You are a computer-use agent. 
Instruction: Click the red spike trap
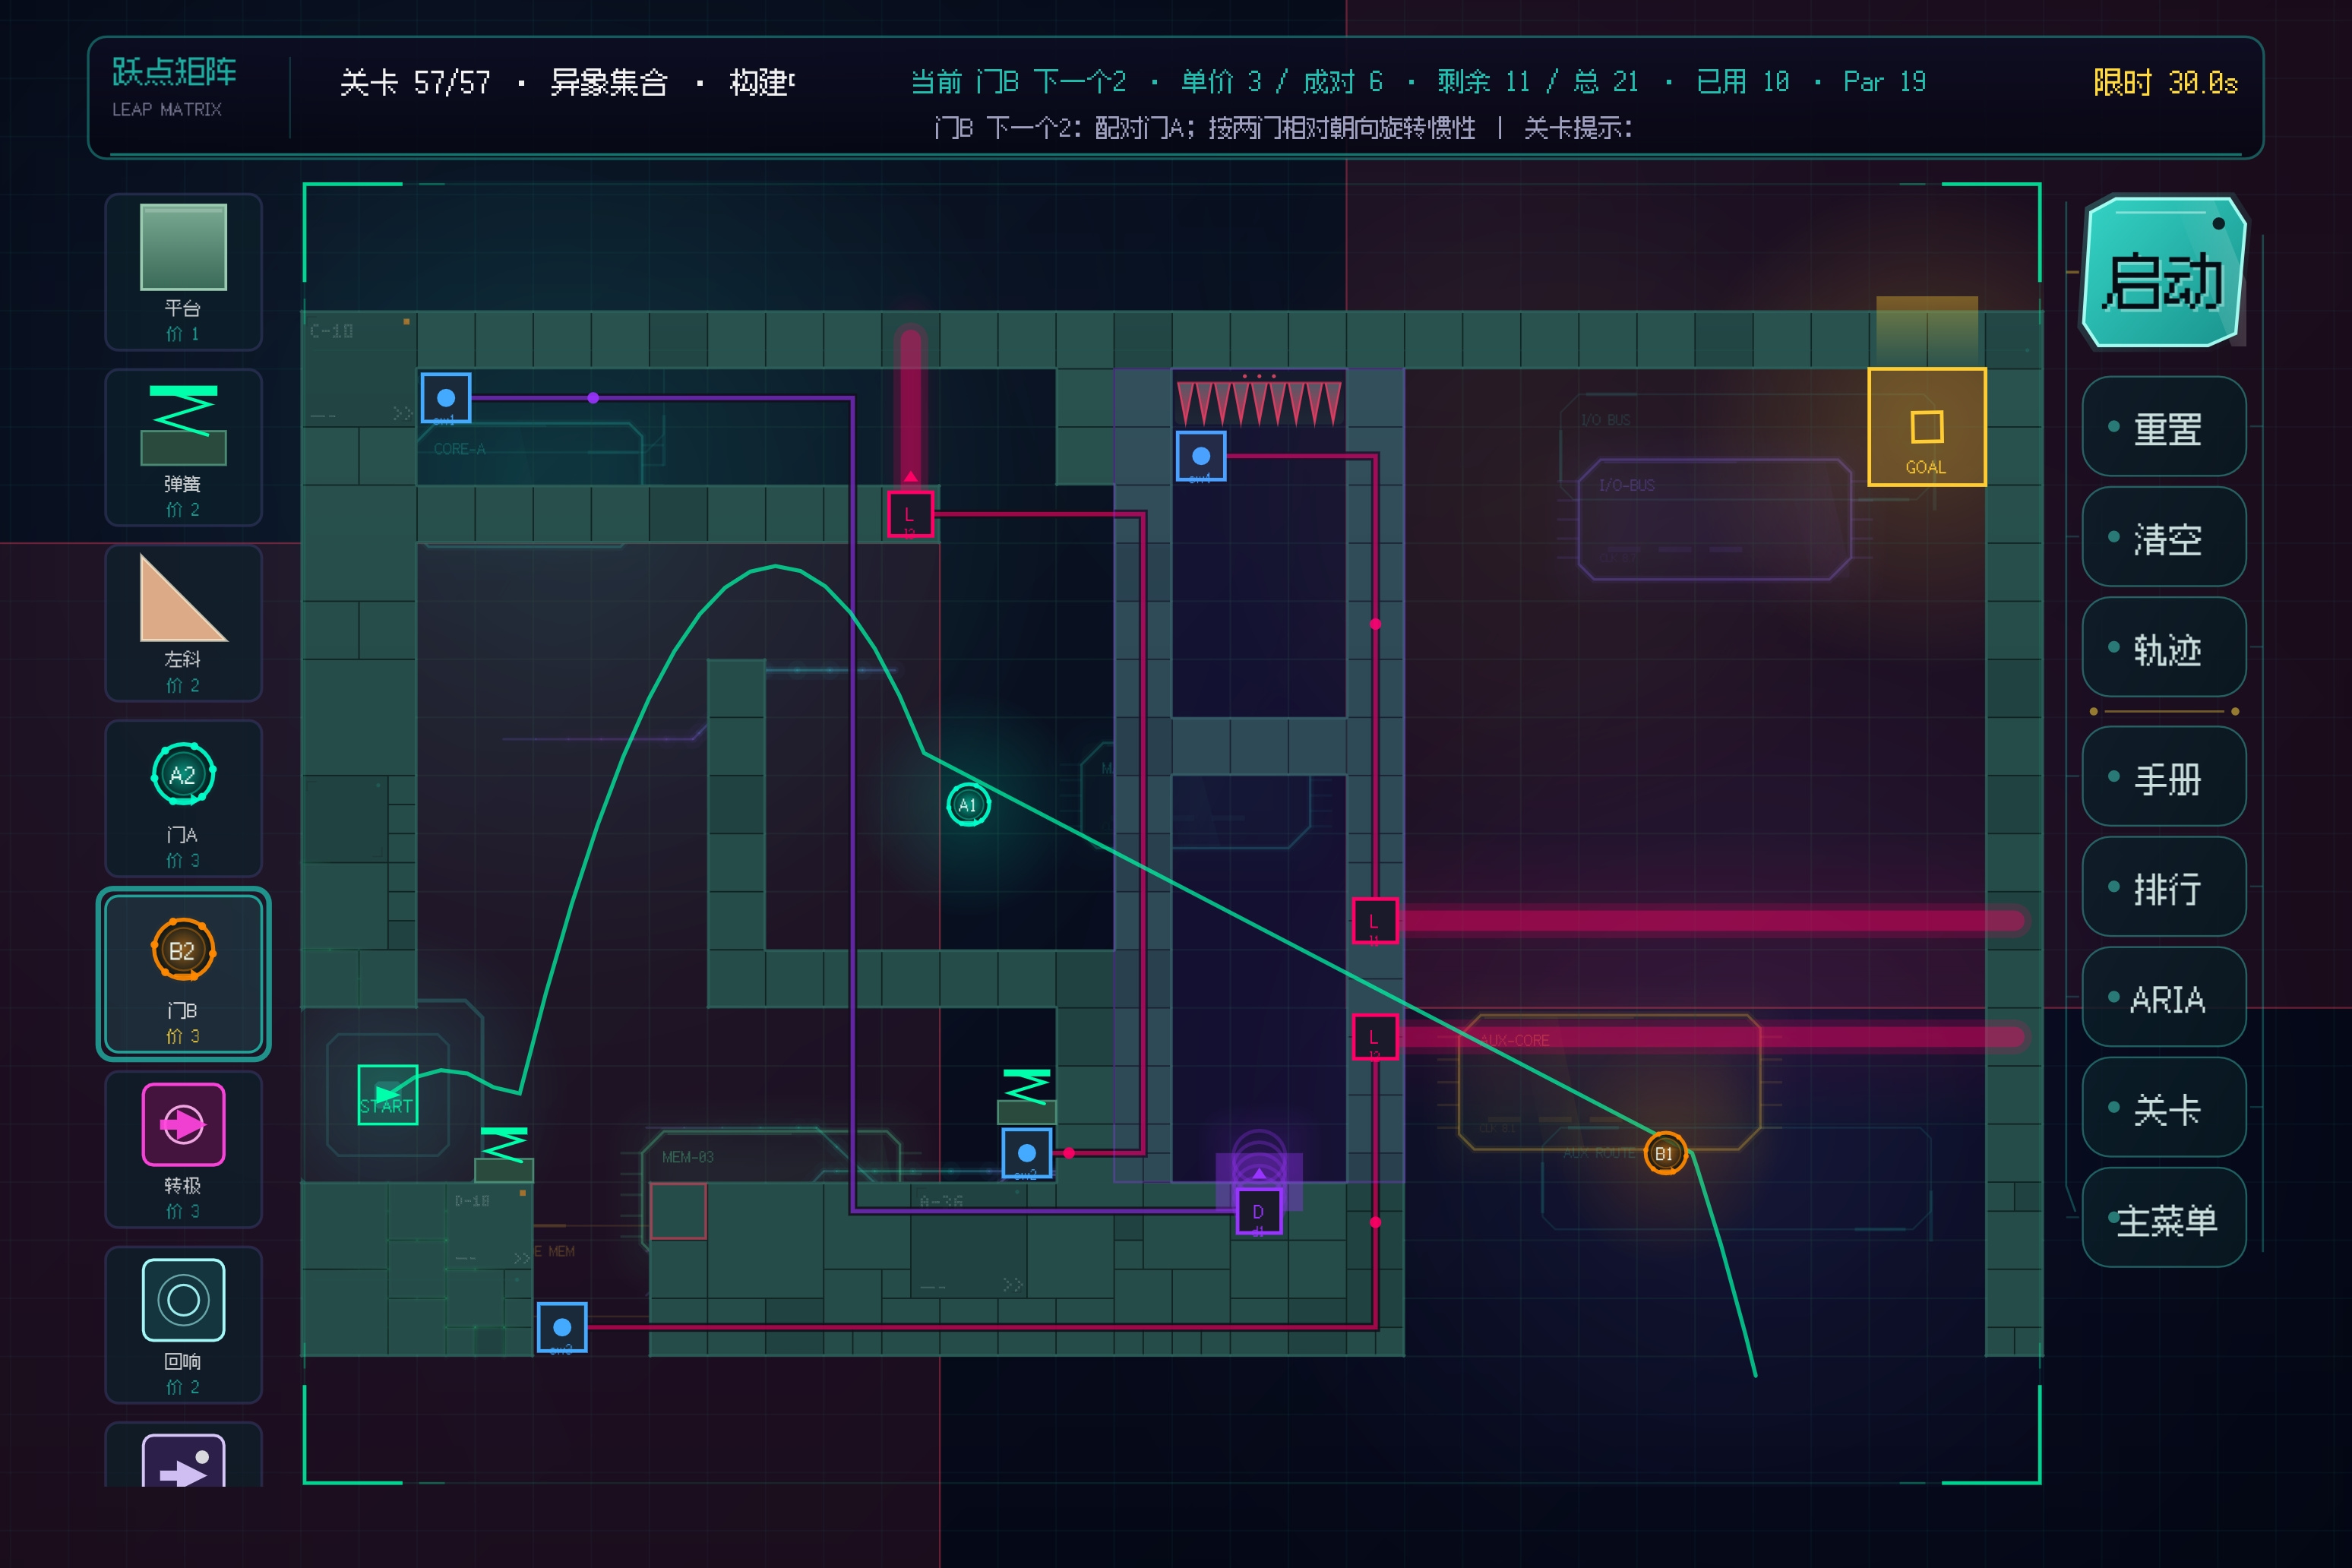(1259, 402)
